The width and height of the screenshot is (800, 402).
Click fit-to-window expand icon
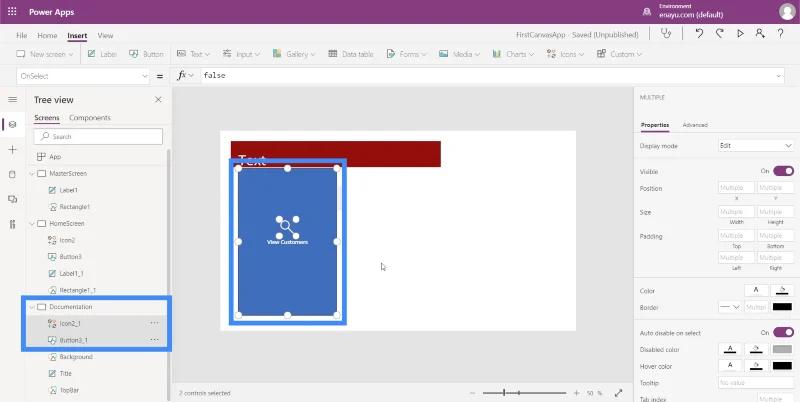tap(618, 393)
